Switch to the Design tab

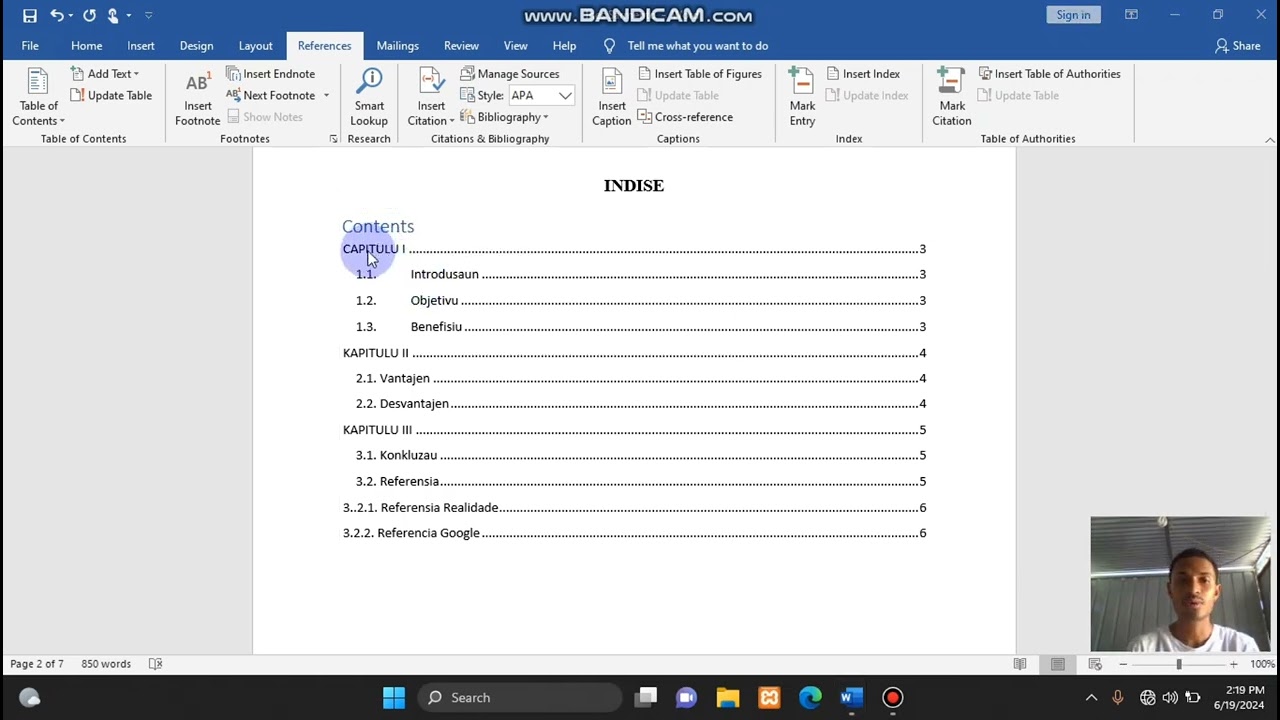196,46
